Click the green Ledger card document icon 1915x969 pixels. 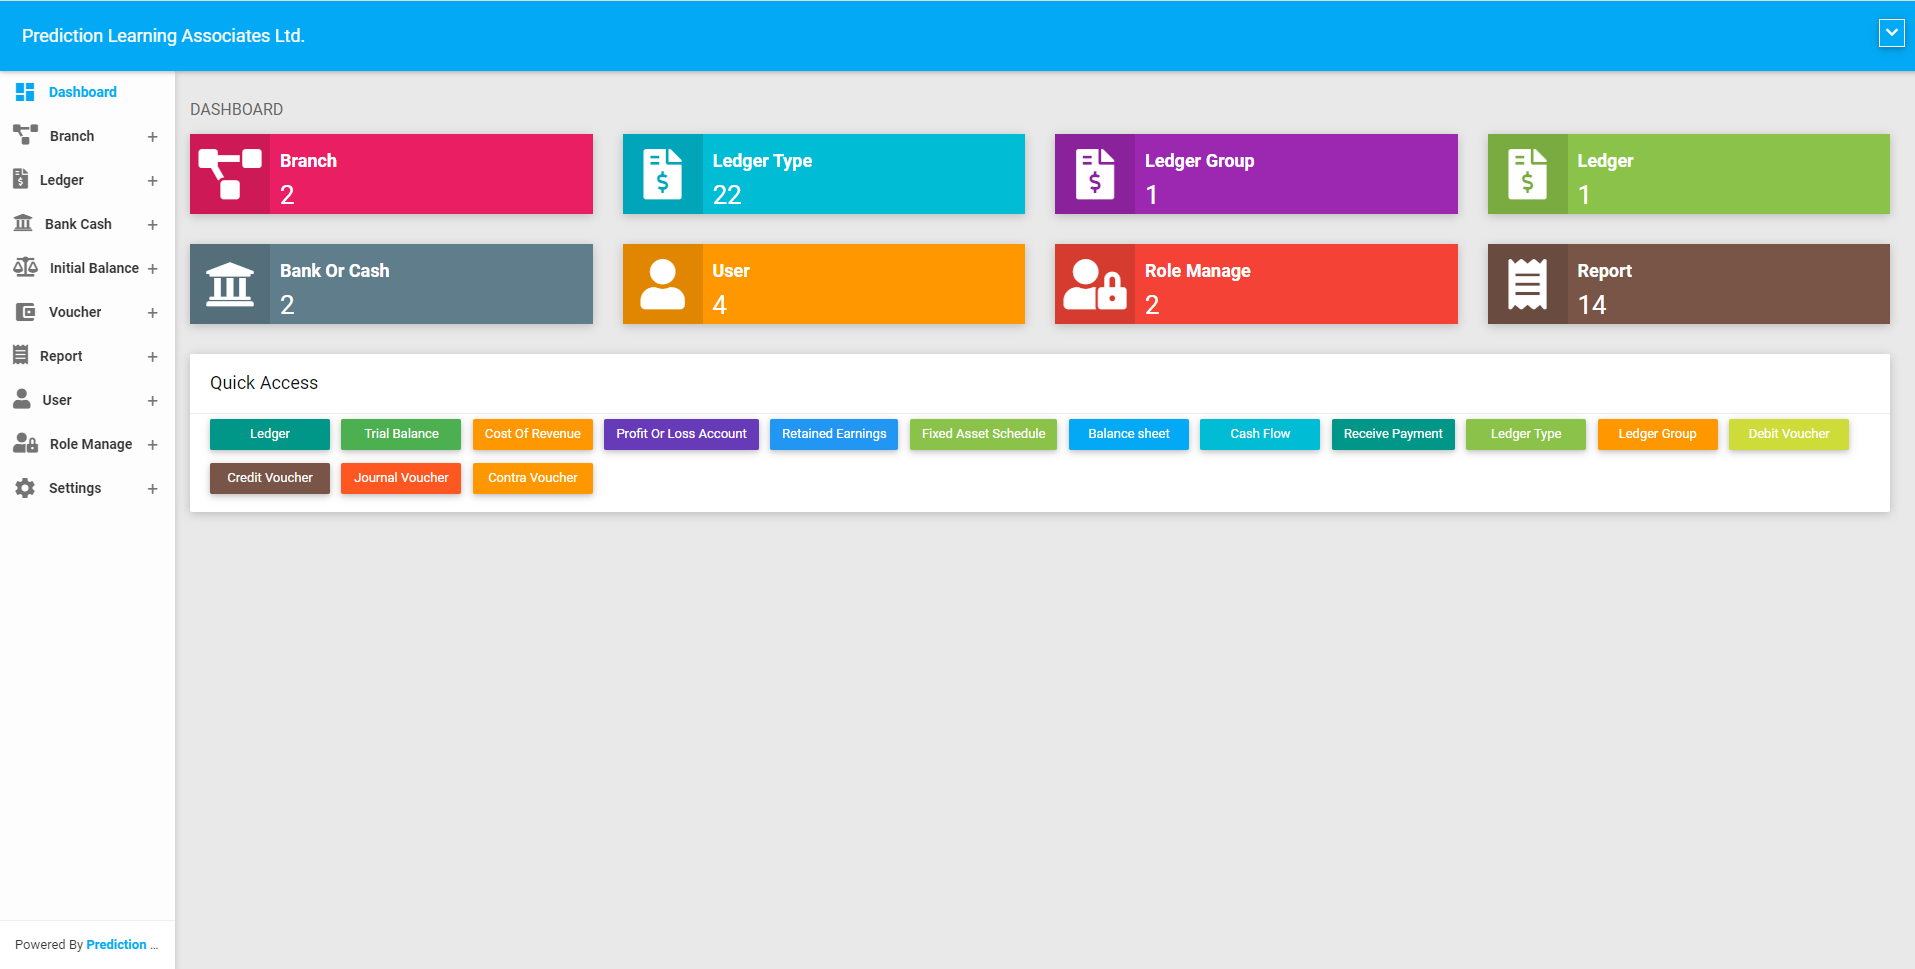[1527, 174]
